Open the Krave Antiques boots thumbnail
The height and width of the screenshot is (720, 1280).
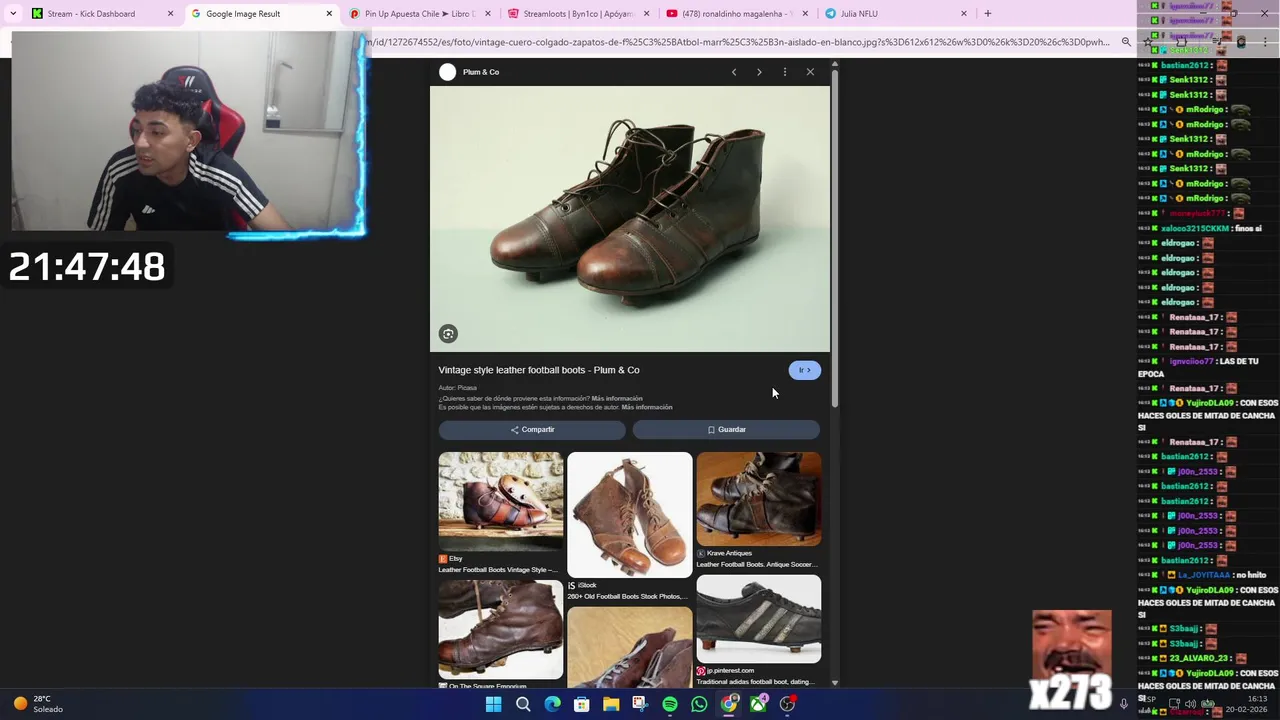point(759,499)
